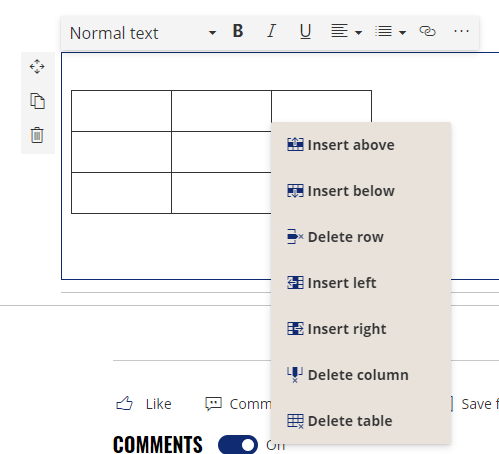Apply italic formatting
The width and height of the screenshot is (499, 454).
[x=271, y=31]
